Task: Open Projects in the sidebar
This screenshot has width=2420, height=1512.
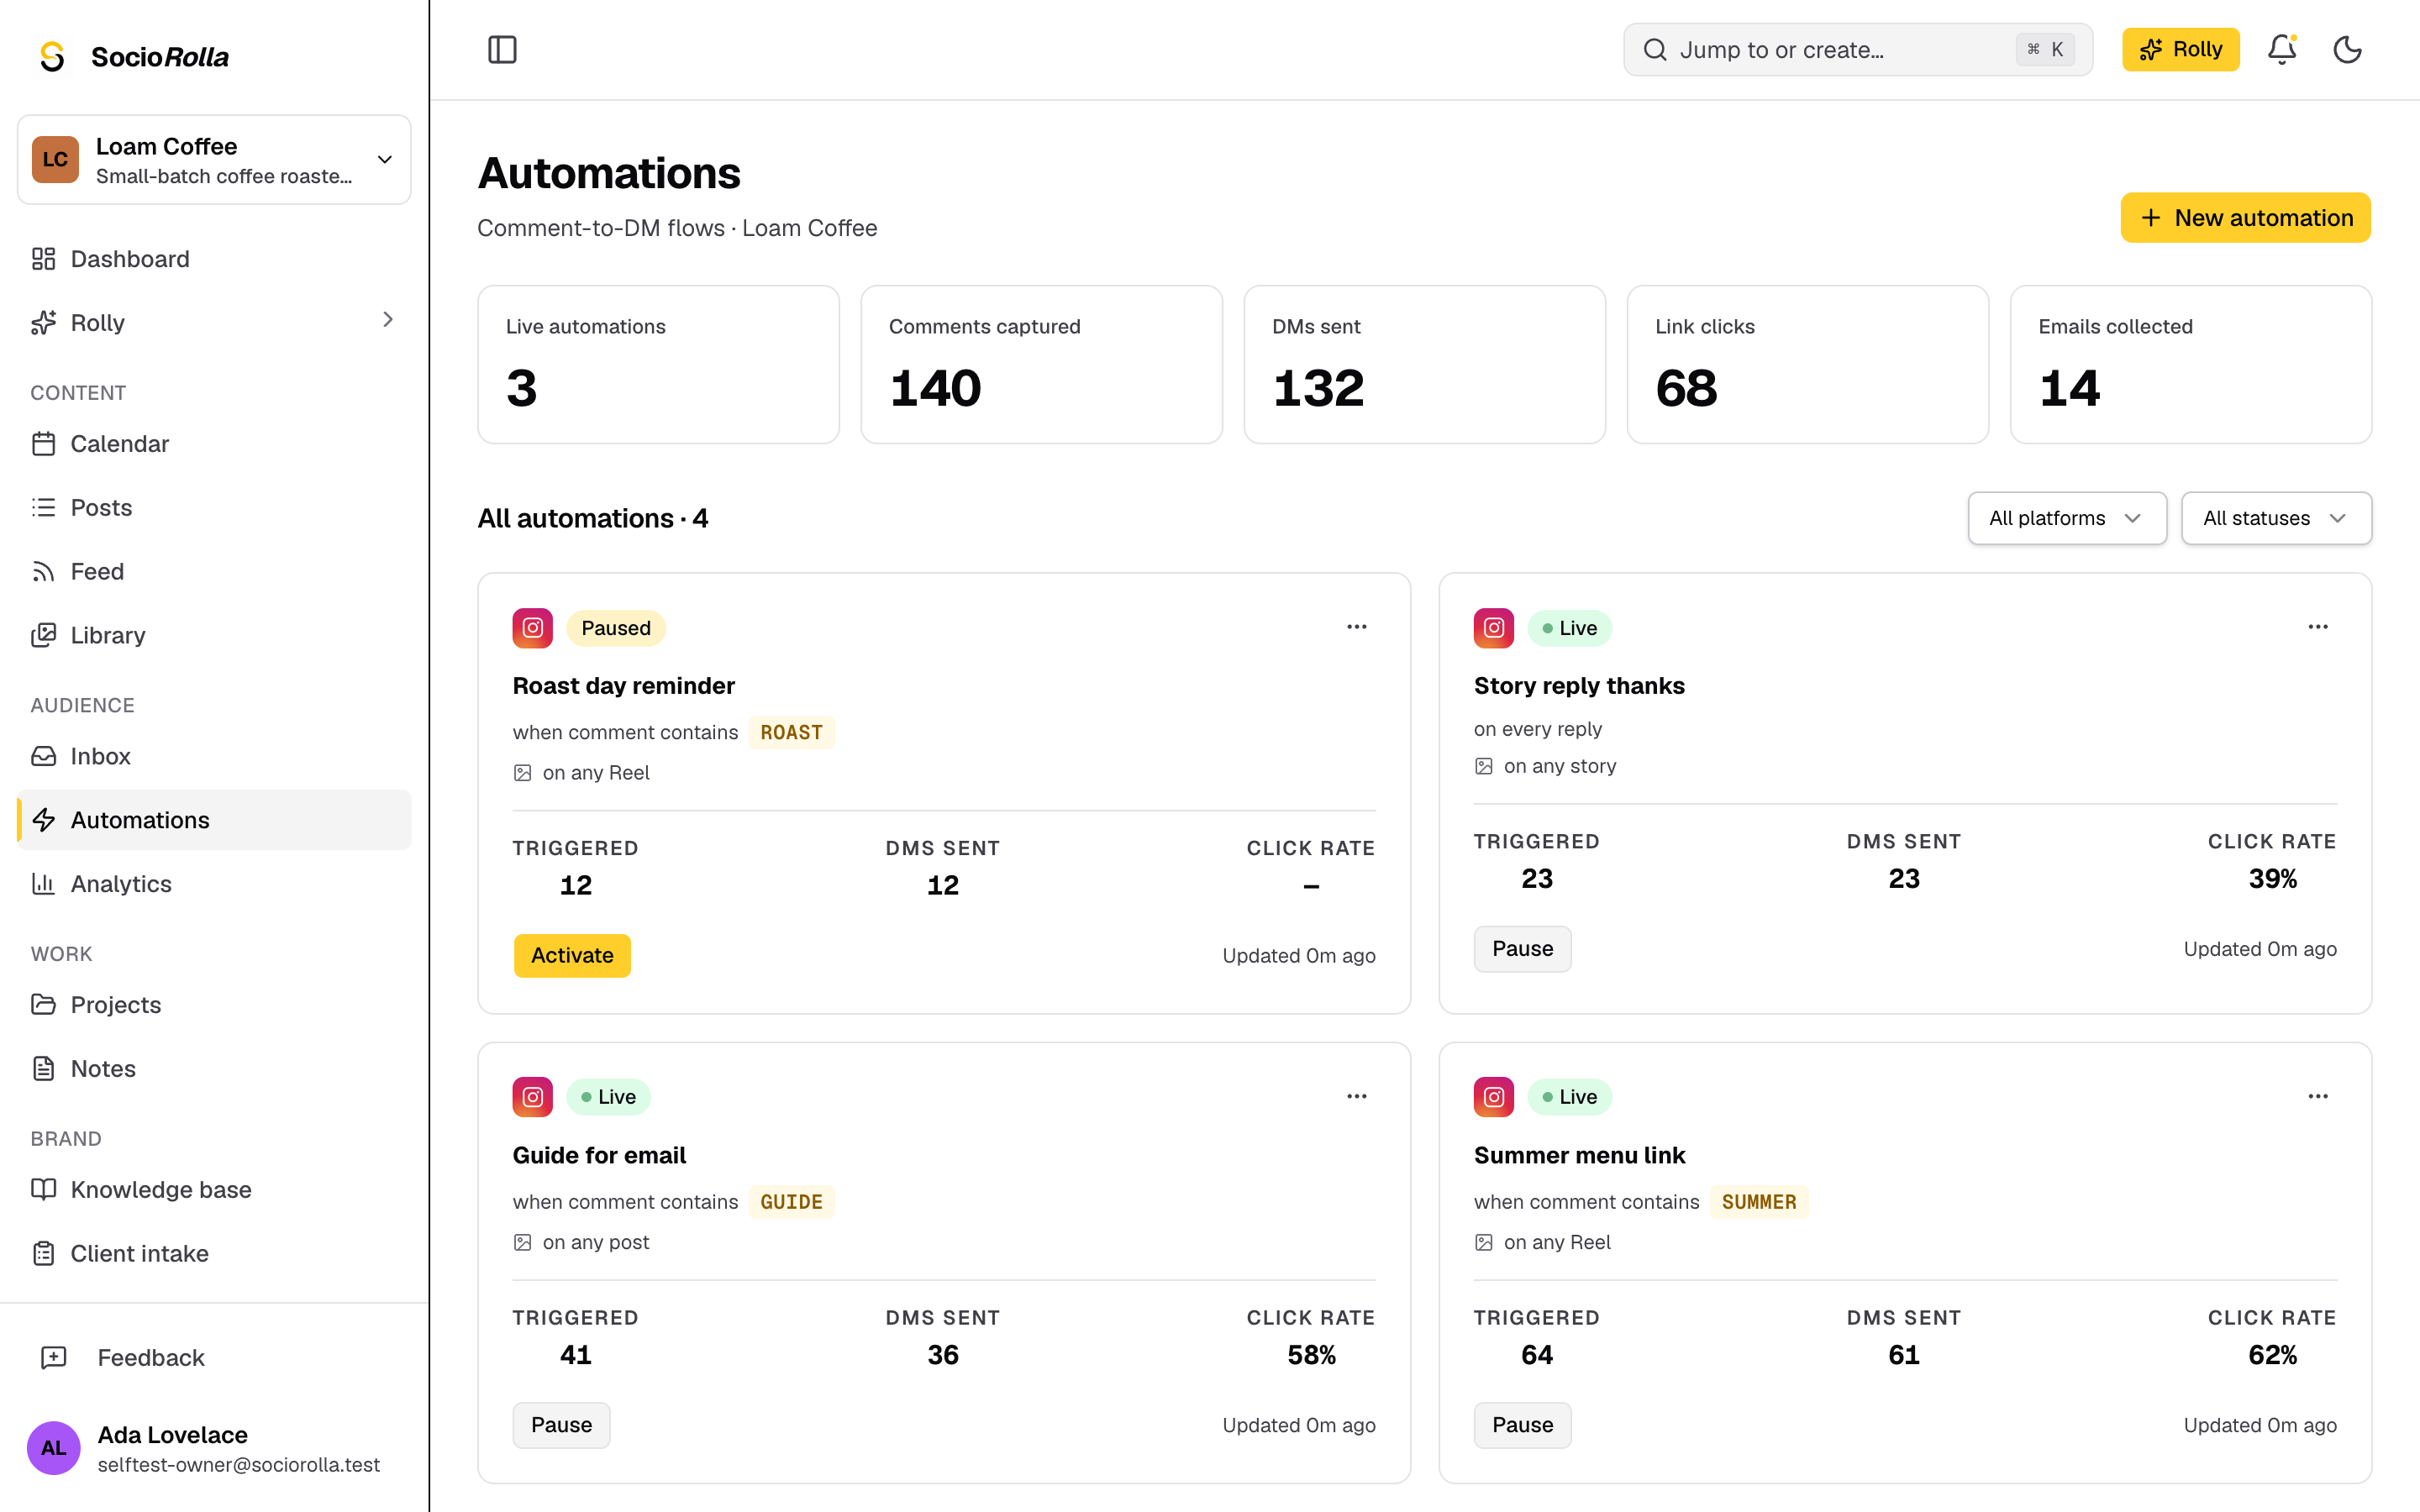Action: tap(214, 1004)
